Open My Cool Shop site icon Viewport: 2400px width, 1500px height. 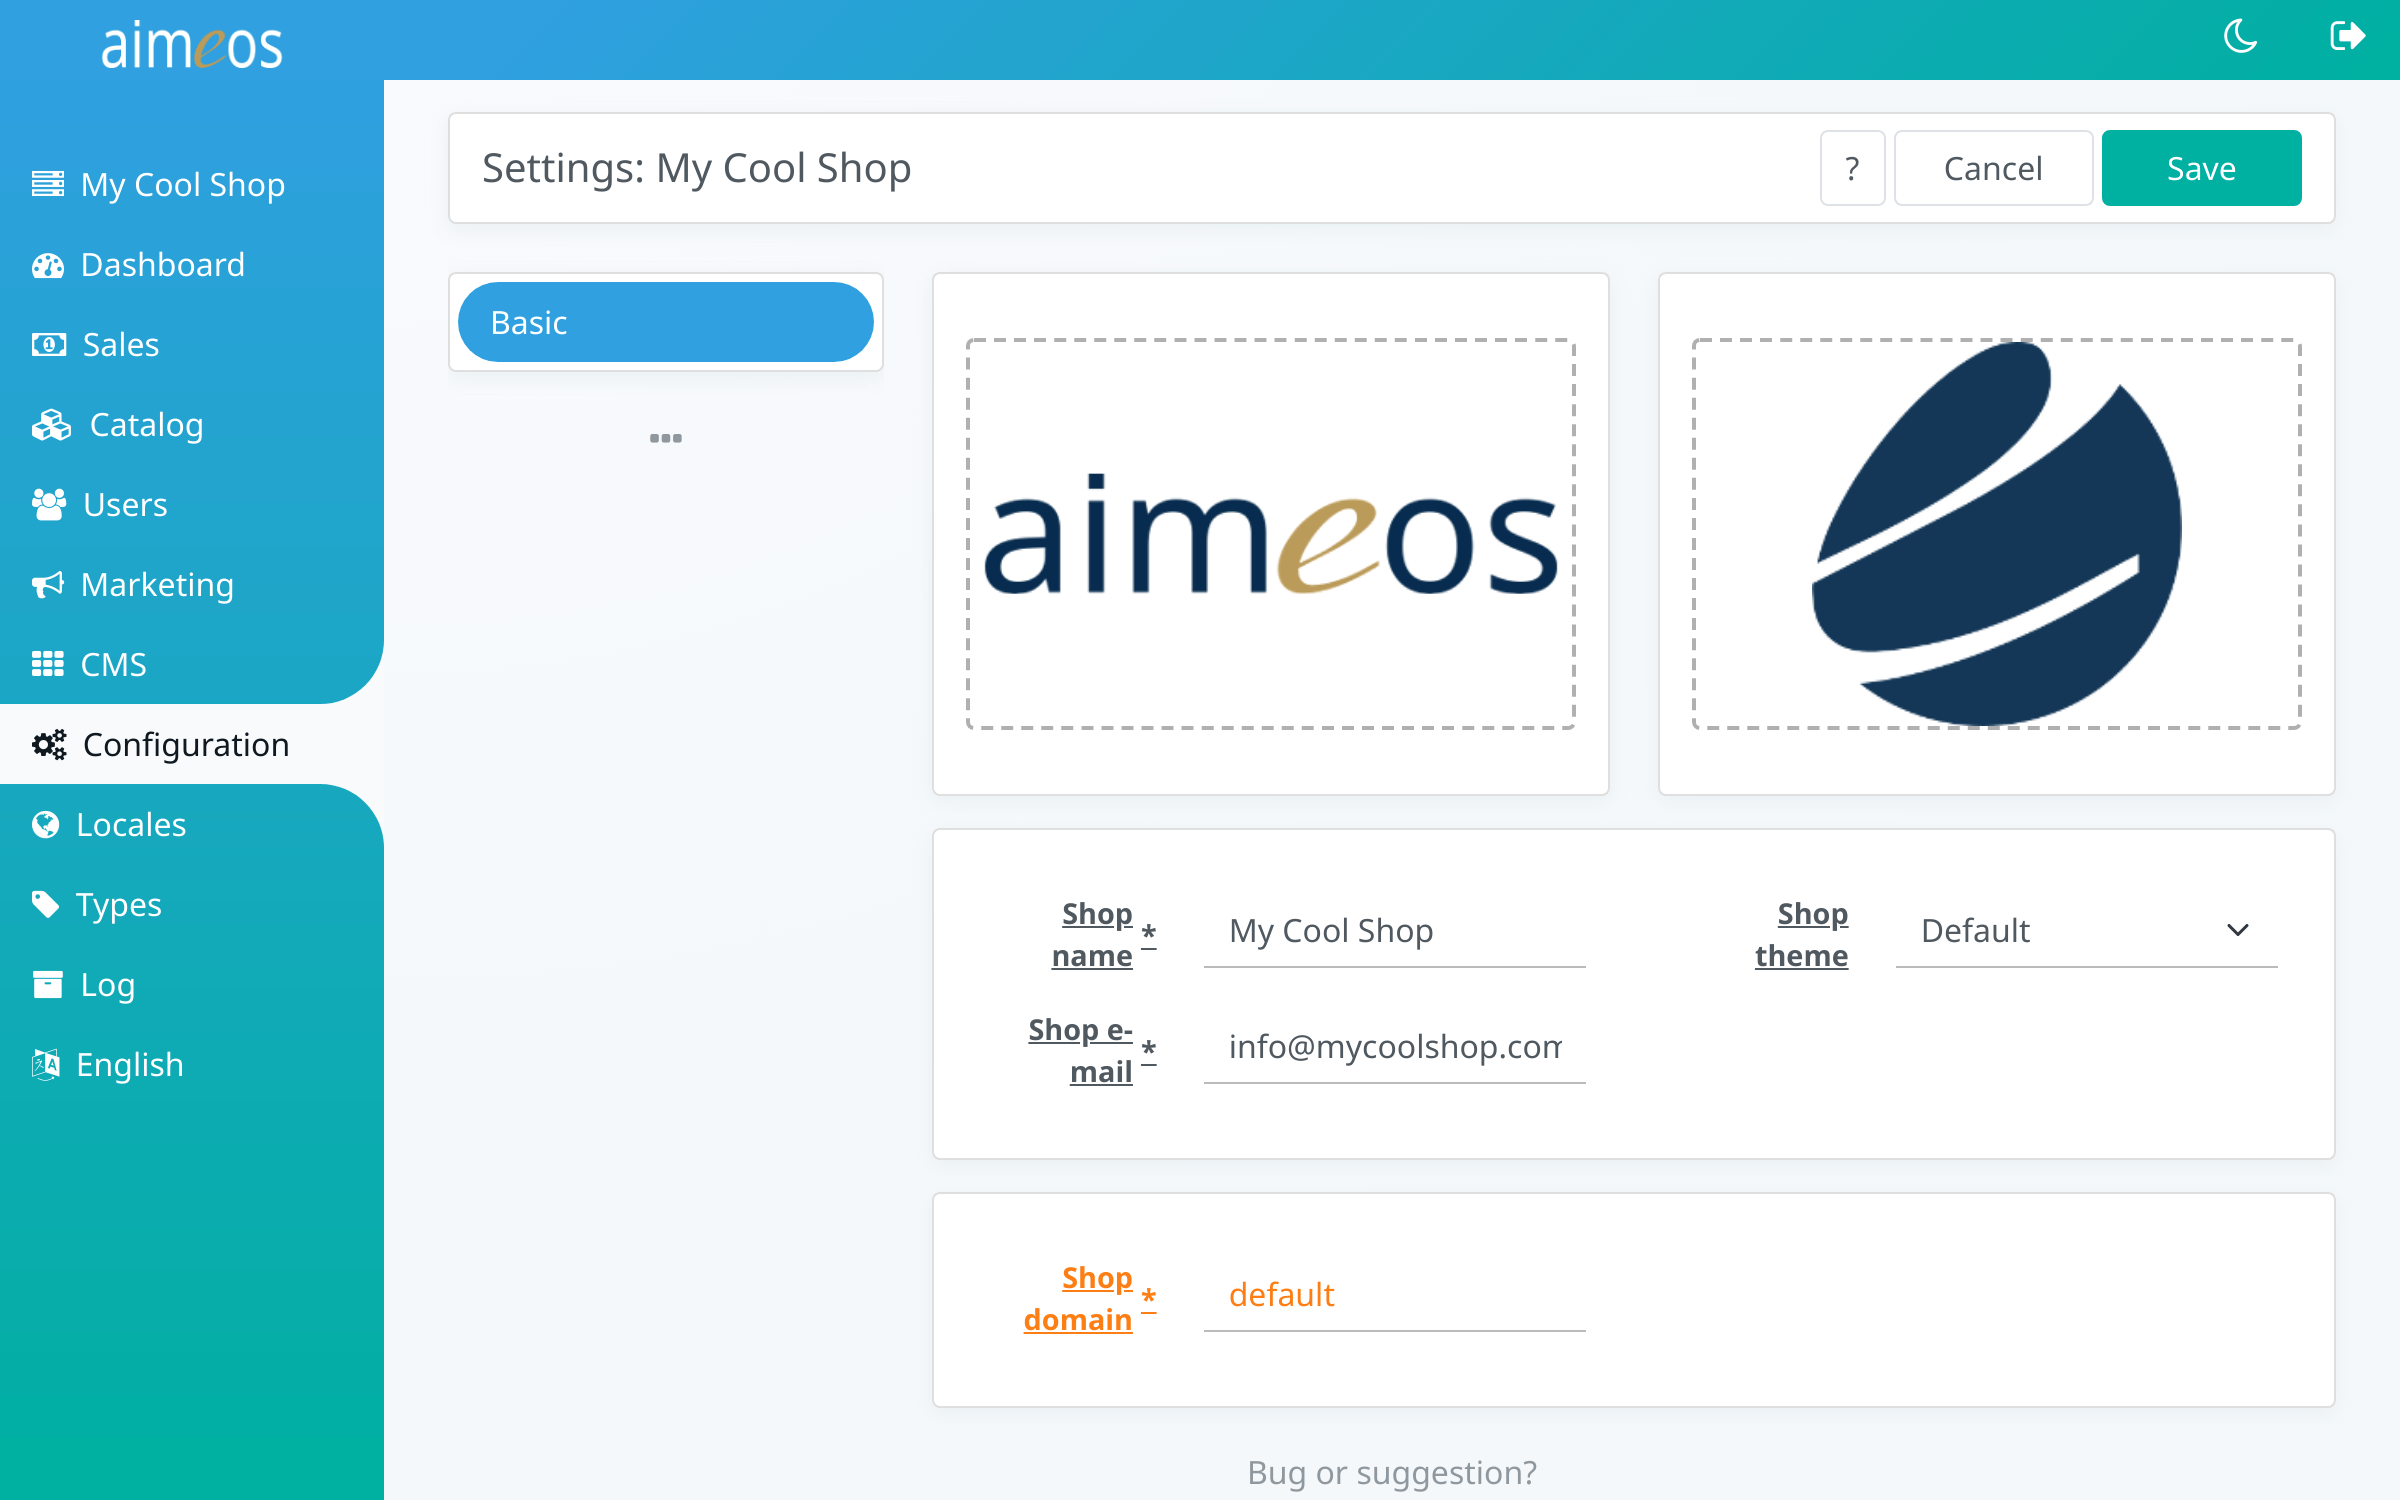coord(48,184)
